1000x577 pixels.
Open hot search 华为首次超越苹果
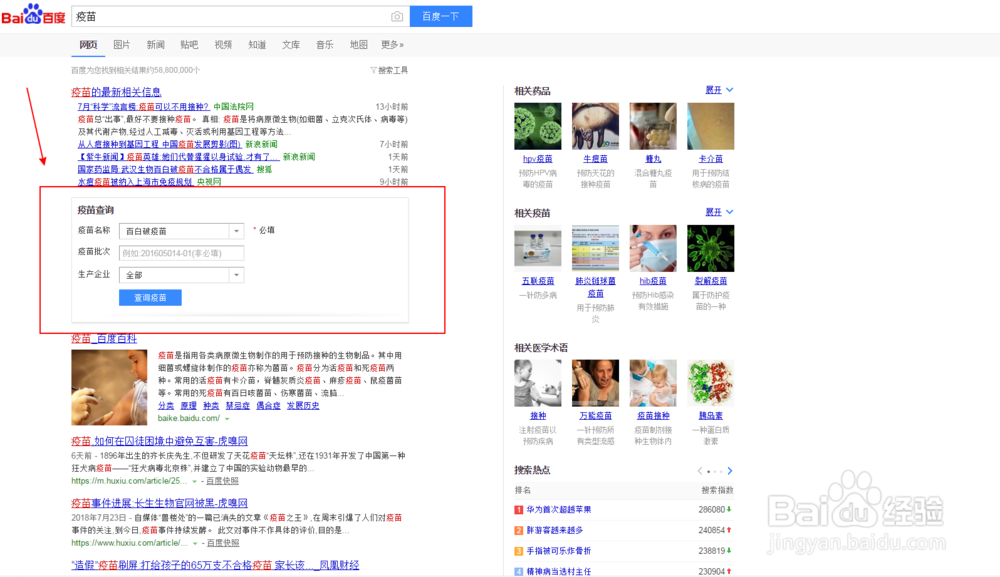click(559, 509)
